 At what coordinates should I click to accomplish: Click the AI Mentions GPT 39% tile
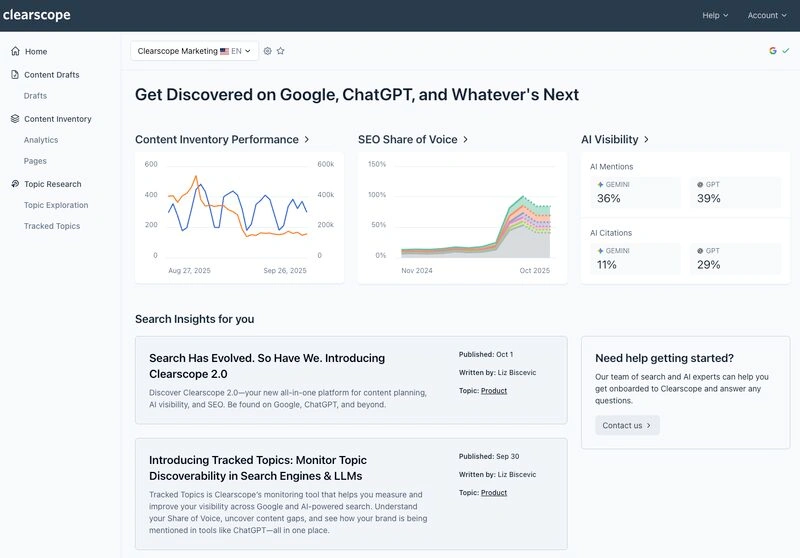coord(736,192)
